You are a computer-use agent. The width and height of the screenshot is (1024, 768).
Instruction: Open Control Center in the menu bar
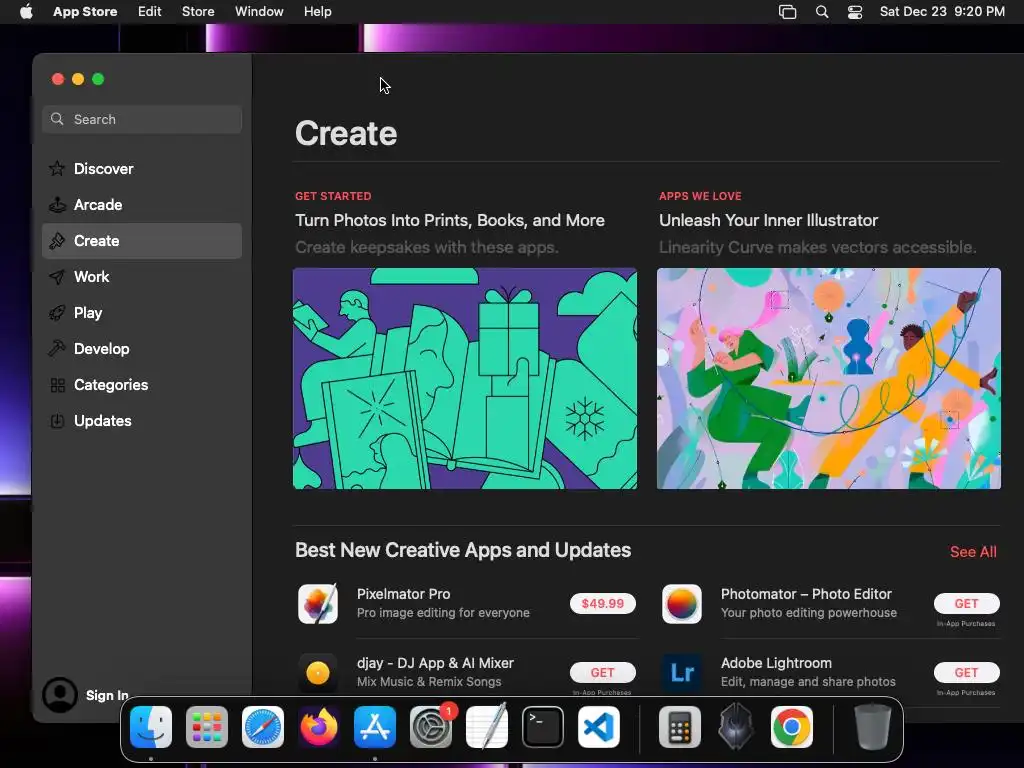[x=855, y=12]
